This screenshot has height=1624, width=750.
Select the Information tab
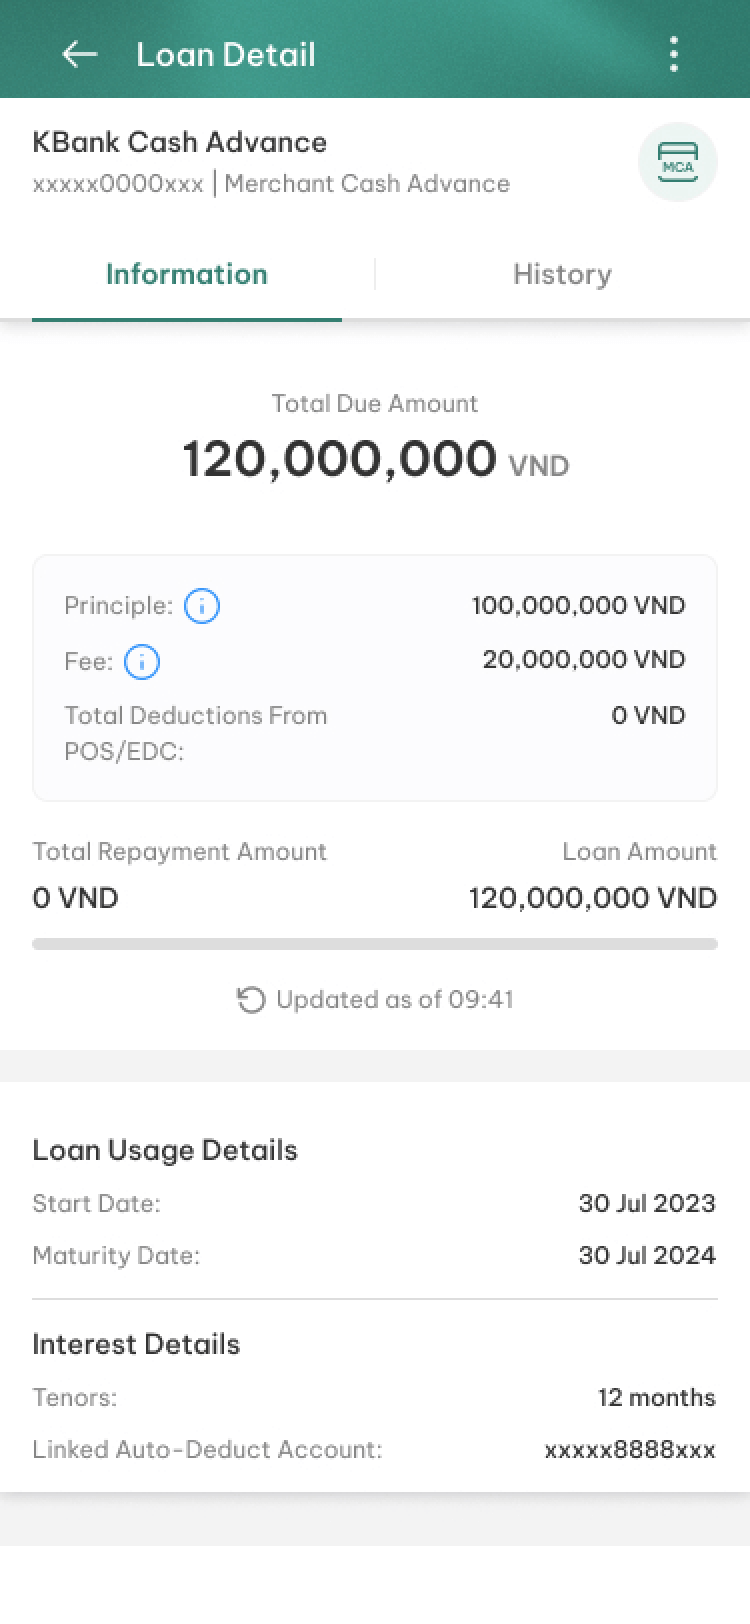(187, 274)
